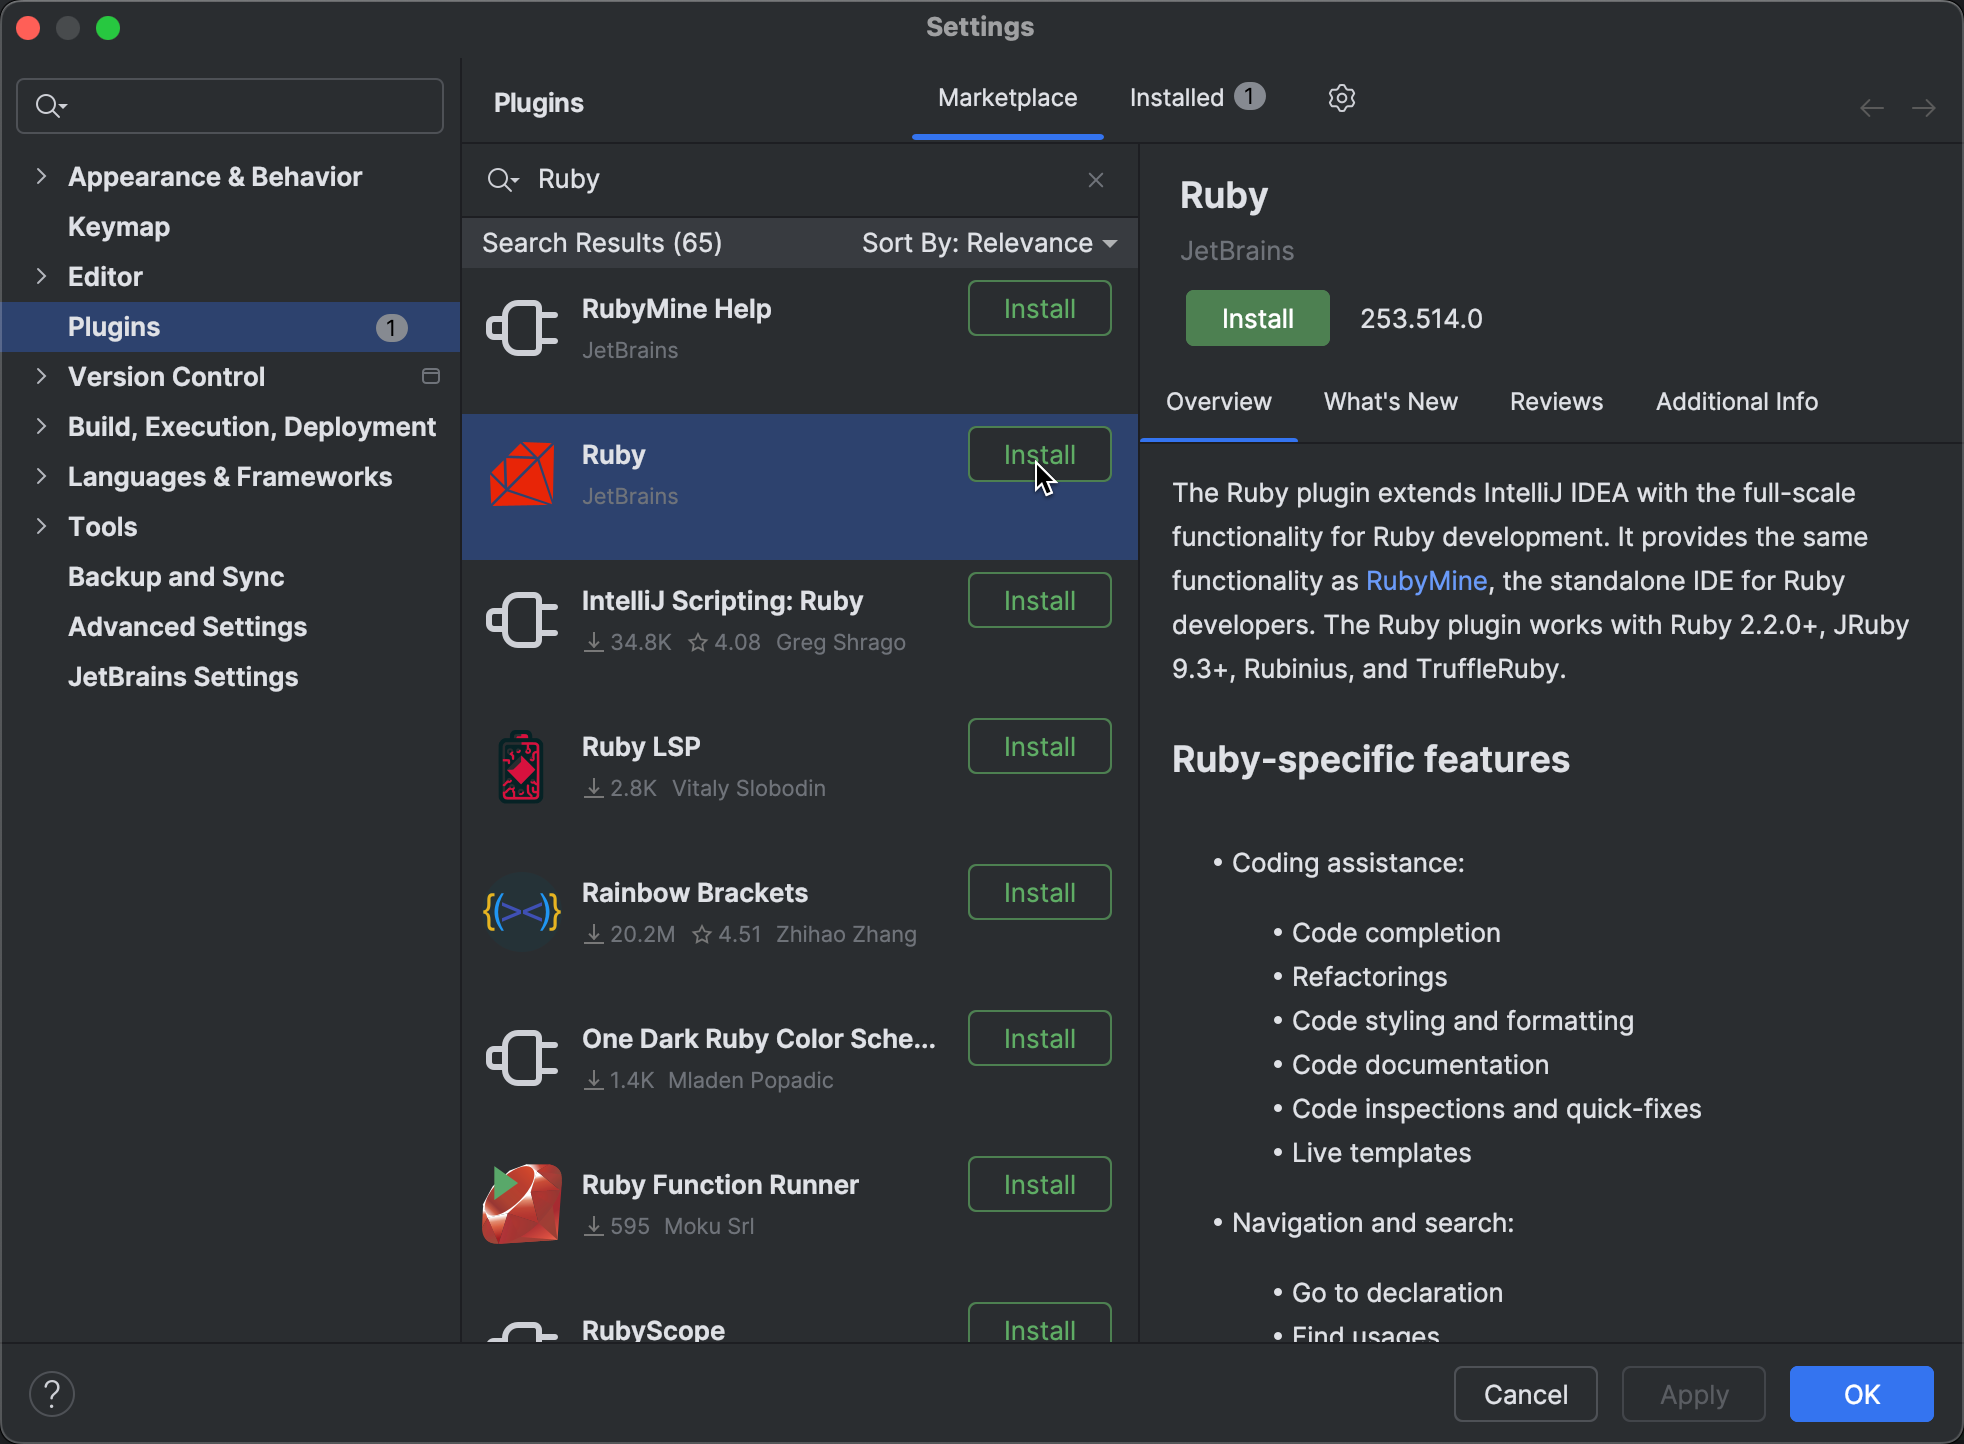The height and width of the screenshot is (1444, 1964).
Task: Click the back navigation arrow
Action: click(1871, 107)
